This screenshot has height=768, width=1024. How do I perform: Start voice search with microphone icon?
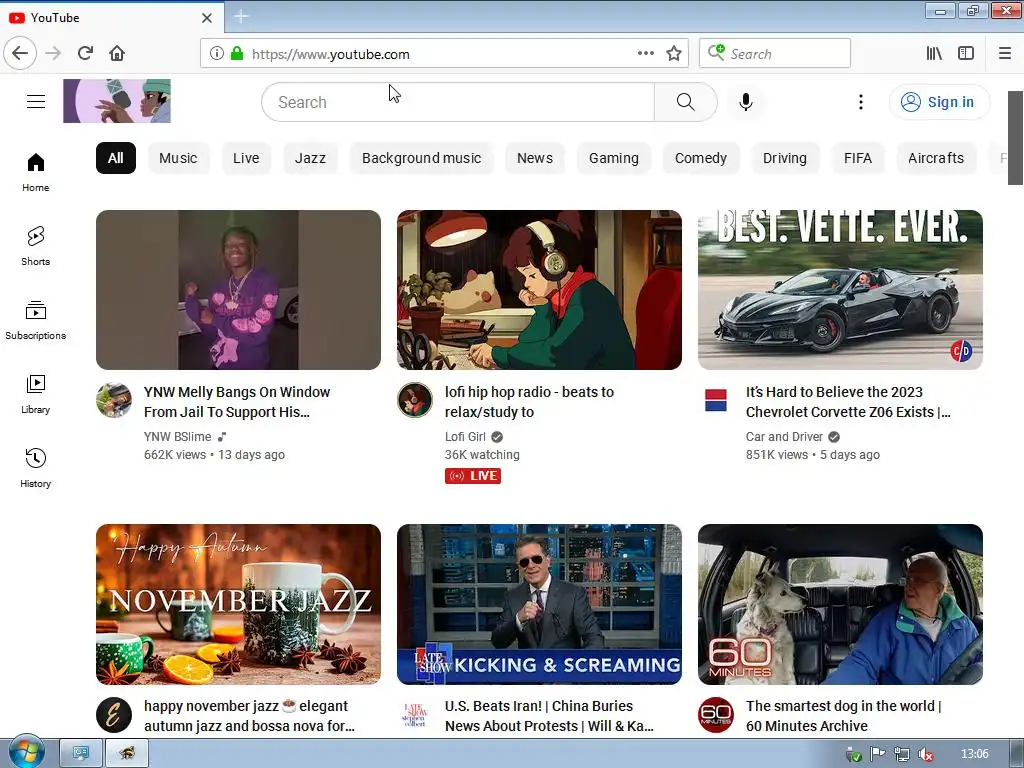pos(746,102)
